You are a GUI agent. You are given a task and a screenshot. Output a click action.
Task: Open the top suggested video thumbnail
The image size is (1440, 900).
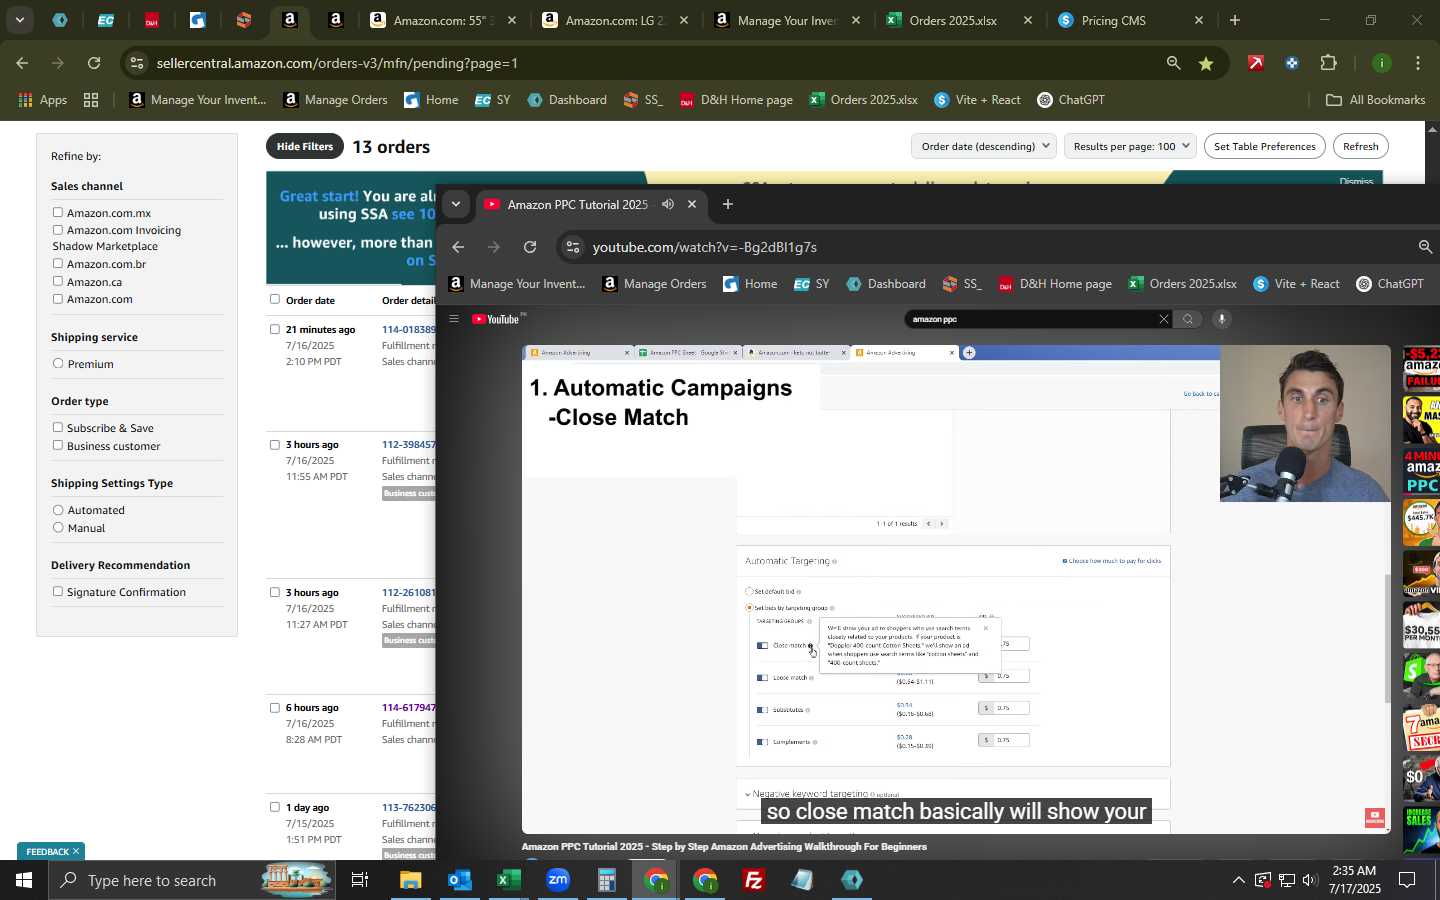(1421, 367)
